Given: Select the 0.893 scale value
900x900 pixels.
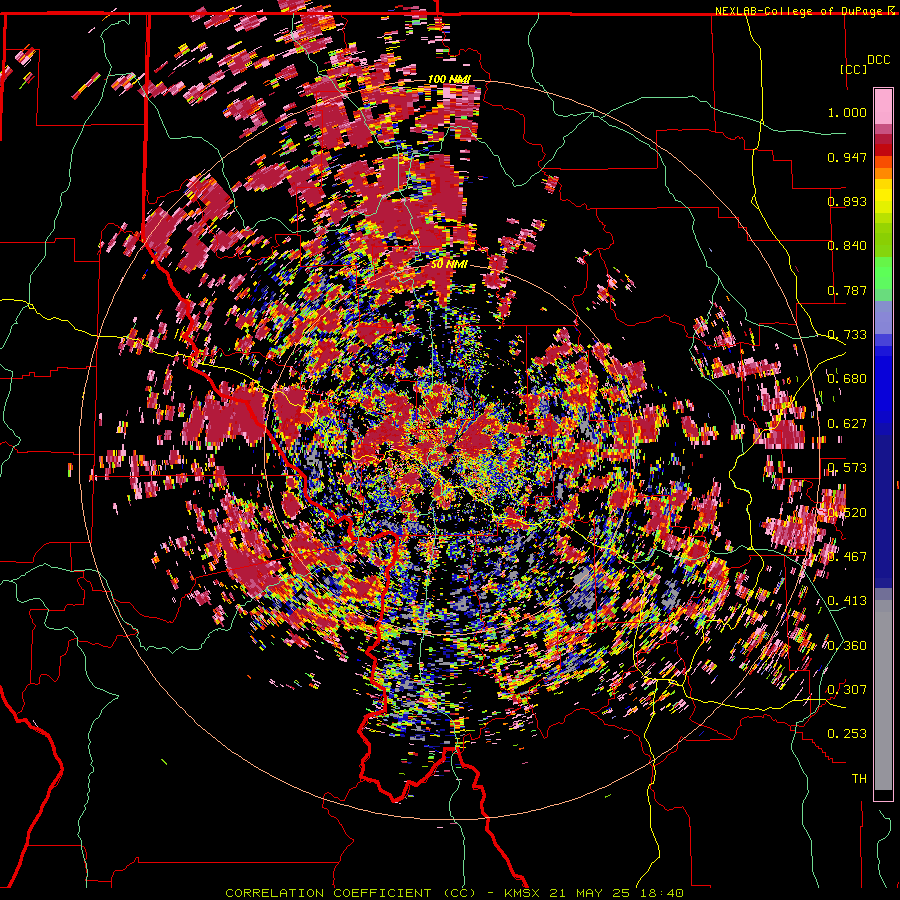Looking at the screenshot, I should [847, 201].
